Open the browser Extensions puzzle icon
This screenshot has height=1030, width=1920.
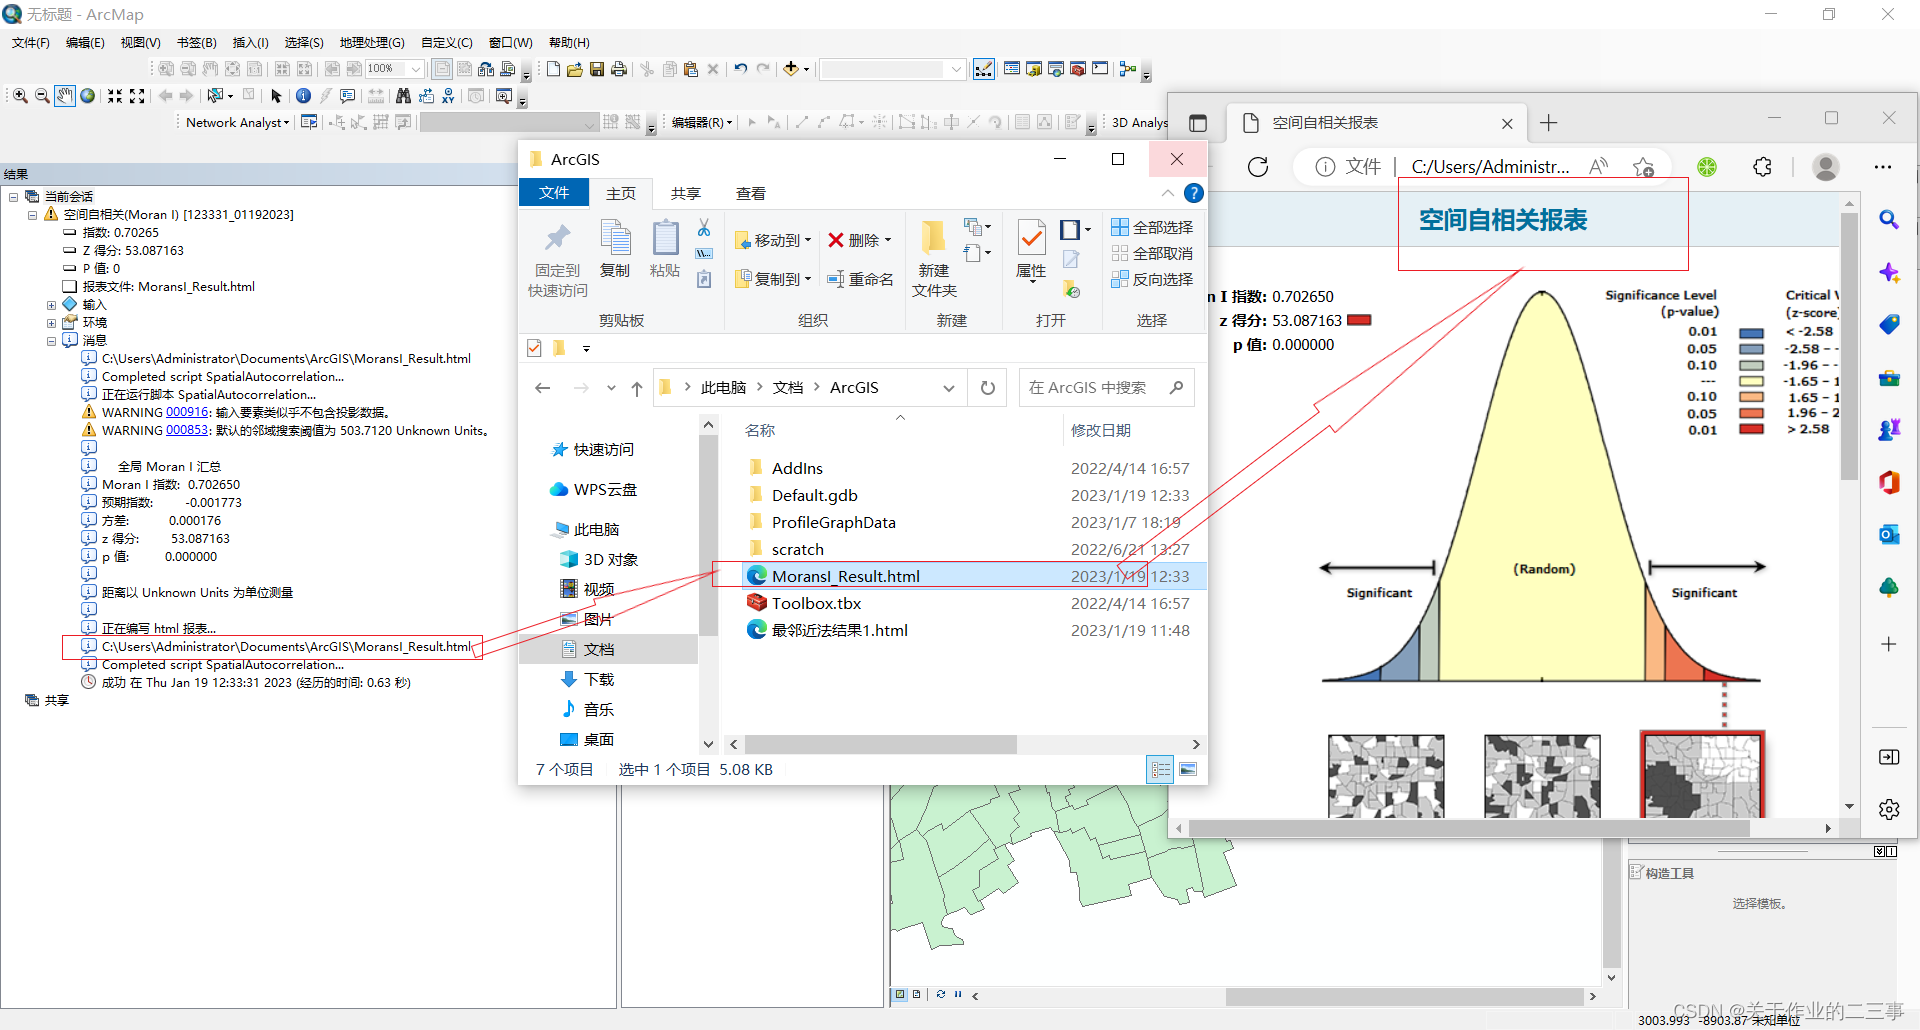pos(1763,167)
